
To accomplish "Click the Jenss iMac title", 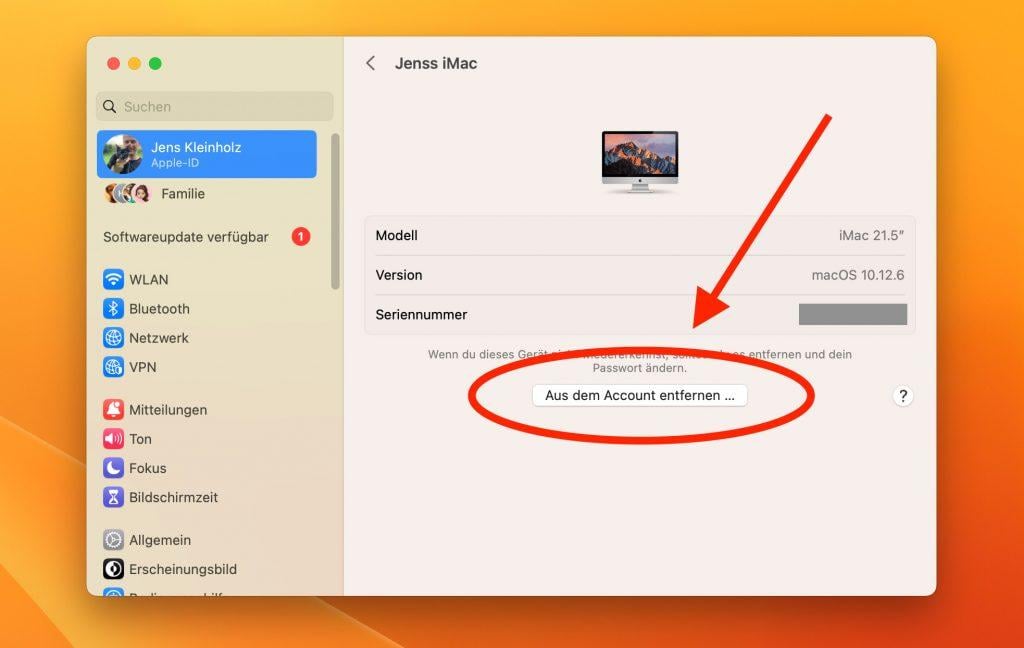I will 436,63.
